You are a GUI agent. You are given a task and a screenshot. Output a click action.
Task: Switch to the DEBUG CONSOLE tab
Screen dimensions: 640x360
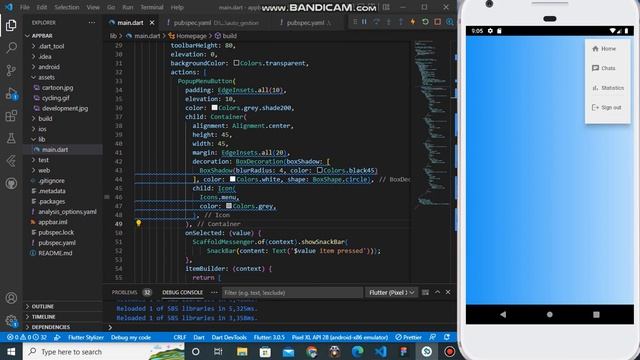182,292
